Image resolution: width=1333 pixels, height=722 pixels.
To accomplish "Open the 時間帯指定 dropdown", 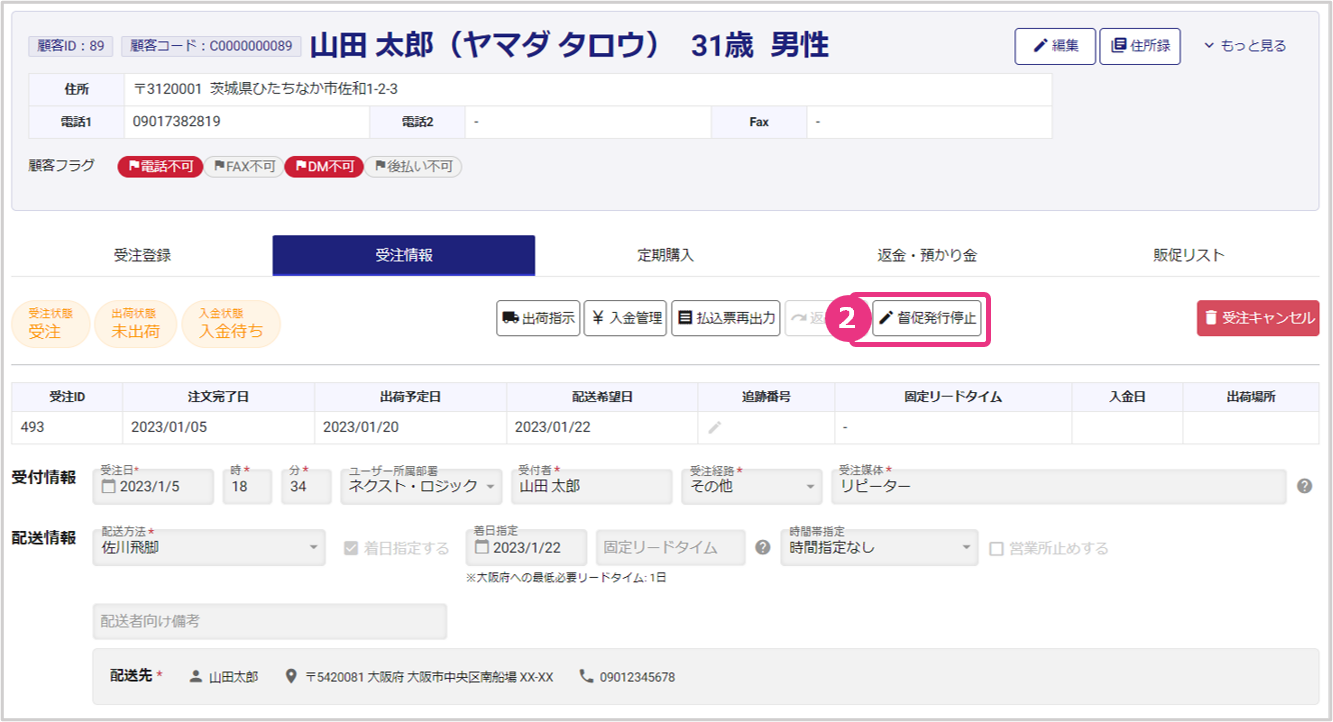I will [x=879, y=547].
